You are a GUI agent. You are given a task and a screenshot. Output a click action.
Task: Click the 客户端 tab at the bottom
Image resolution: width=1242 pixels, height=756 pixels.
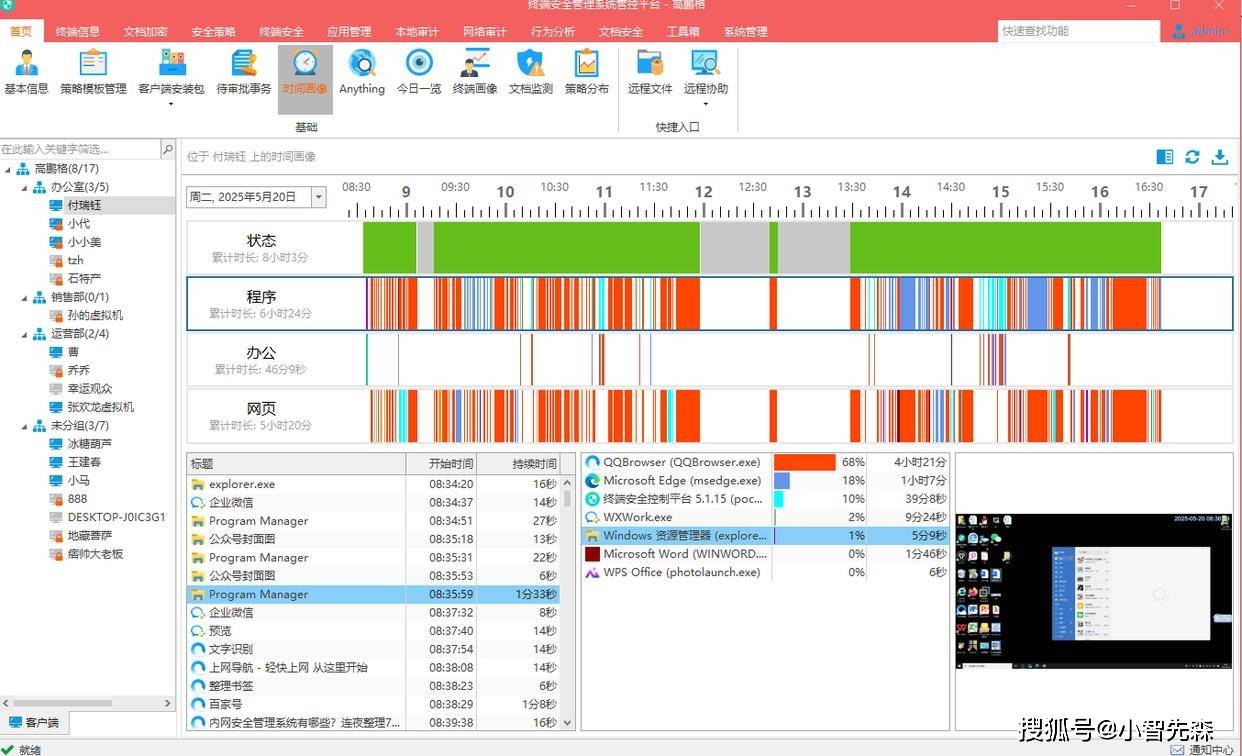pyautogui.click(x=34, y=723)
